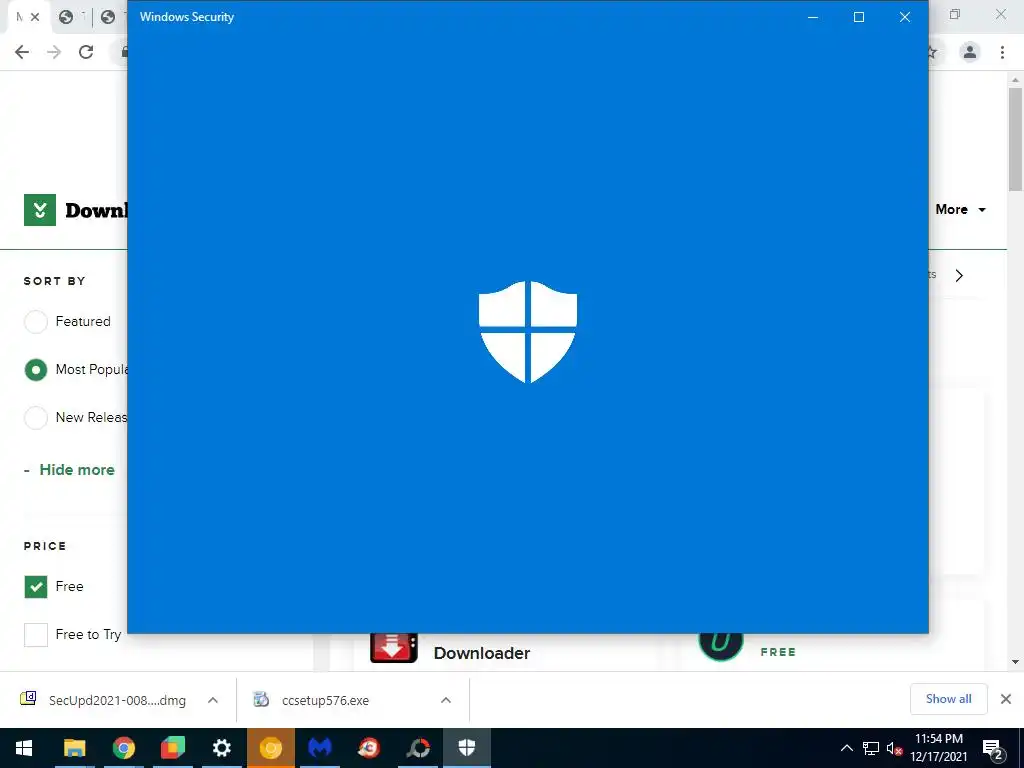Select the New Releases sort option

(36, 417)
